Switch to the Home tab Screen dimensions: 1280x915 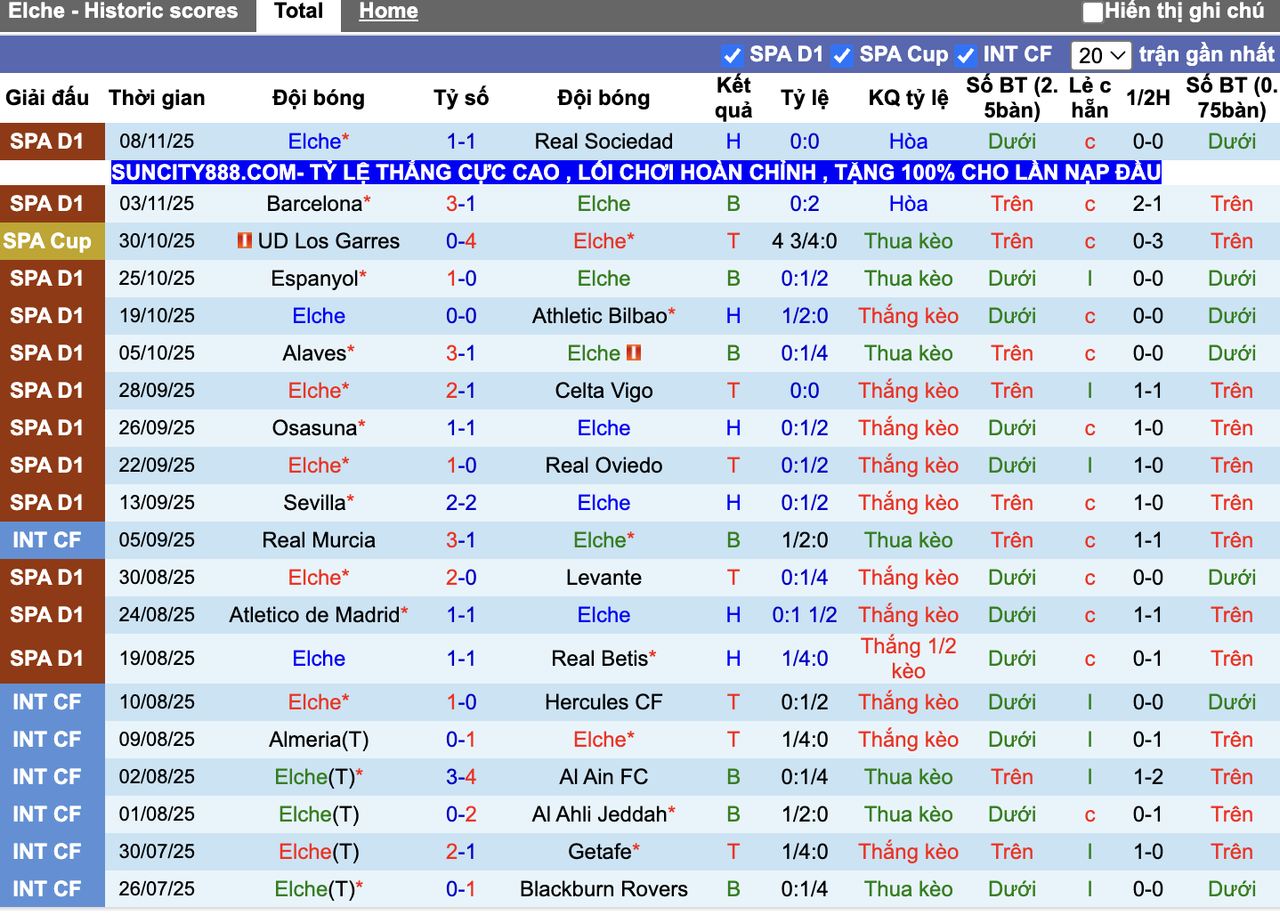click(x=388, y=12)
